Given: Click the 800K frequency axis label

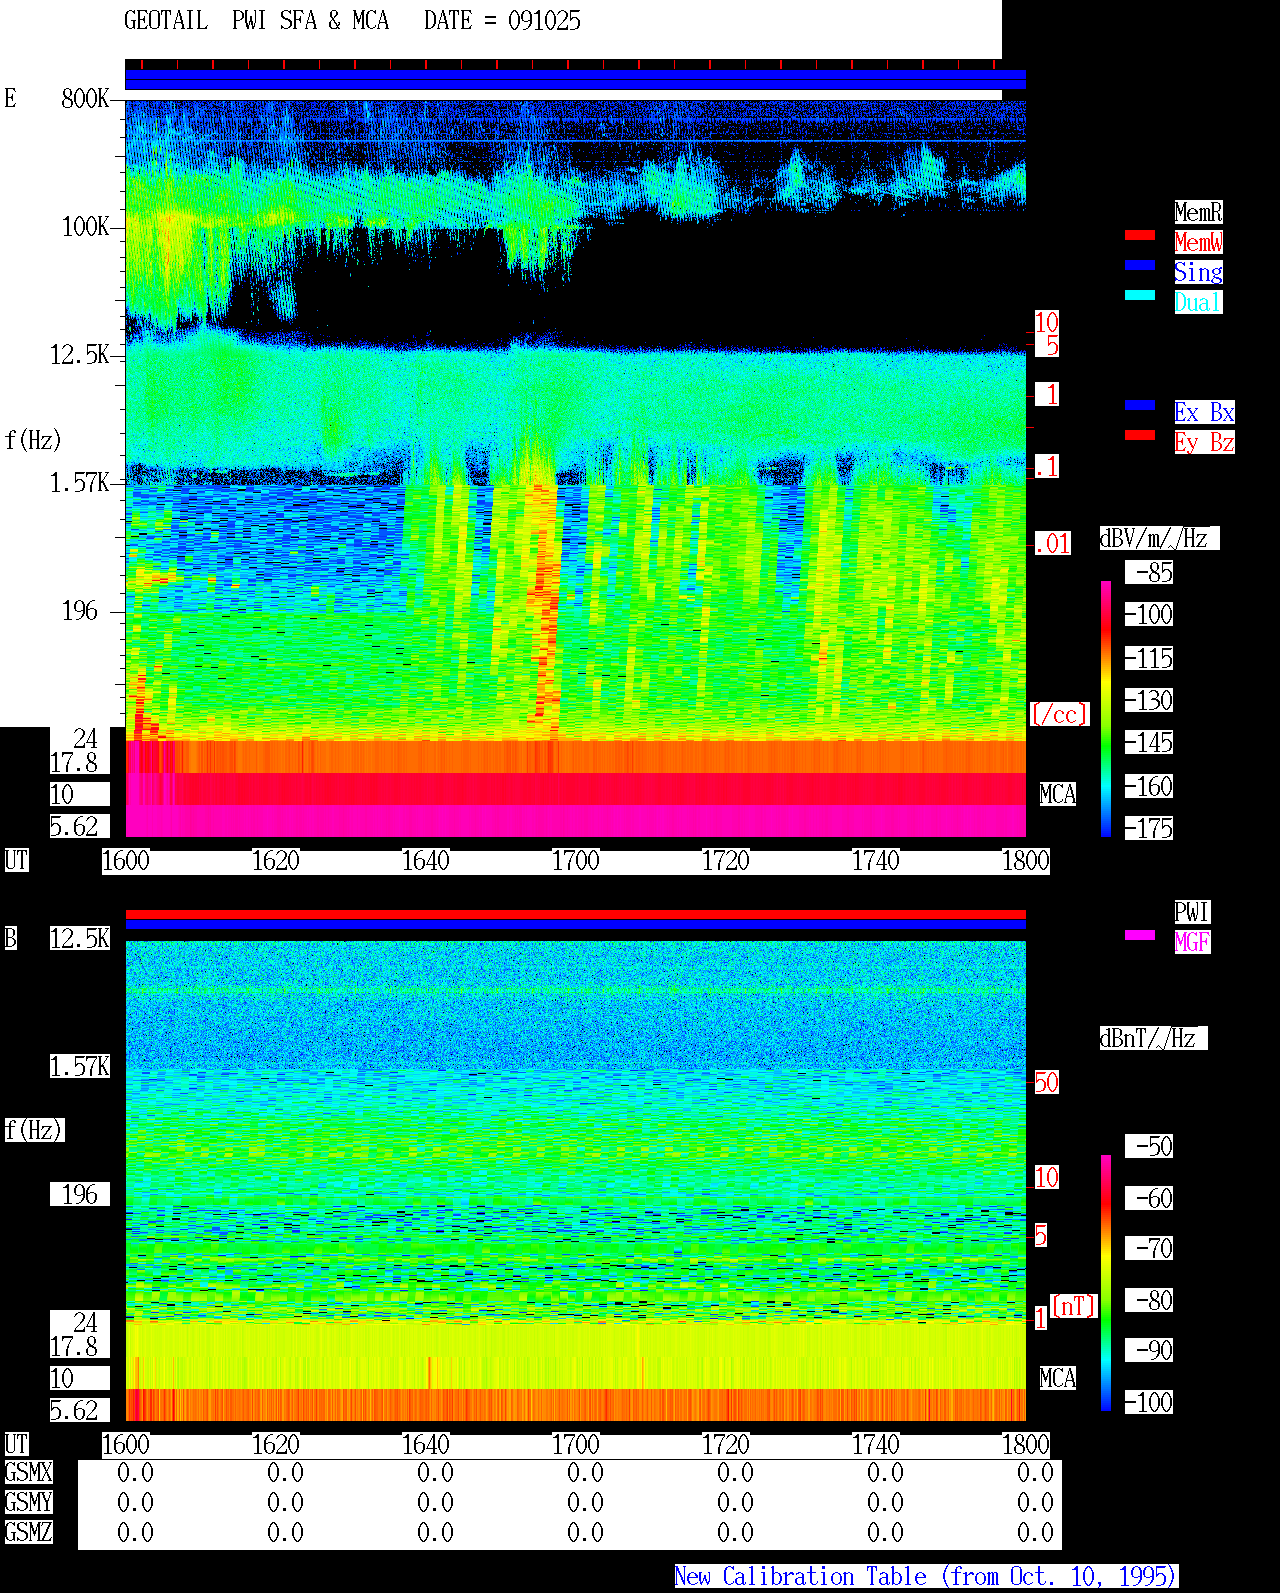Looking at the screenshot, I should coord(85,98).
